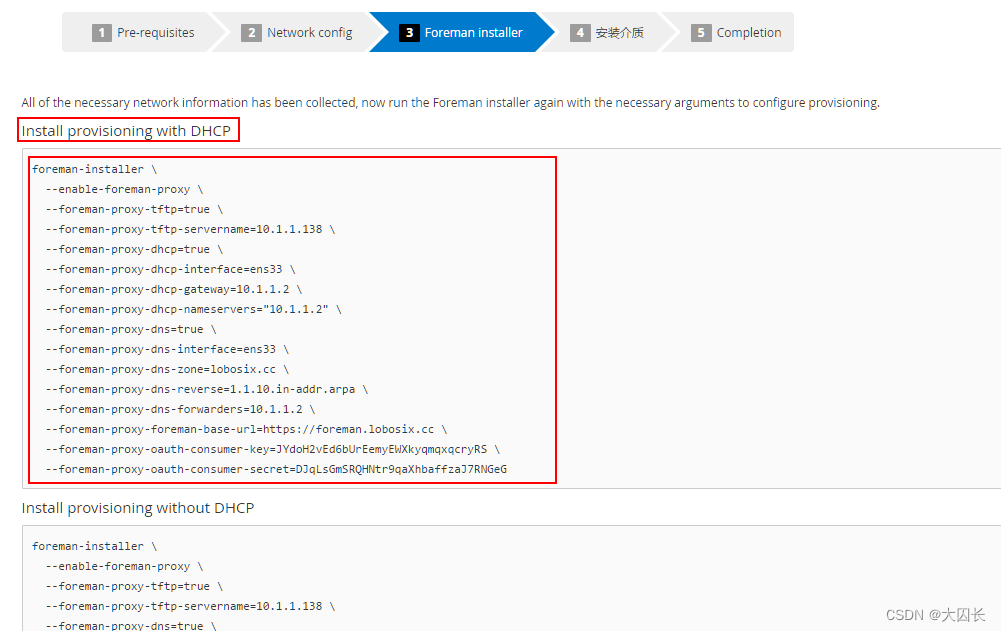Click the dhcp-gateway=10.1.1.2 line

174,289
